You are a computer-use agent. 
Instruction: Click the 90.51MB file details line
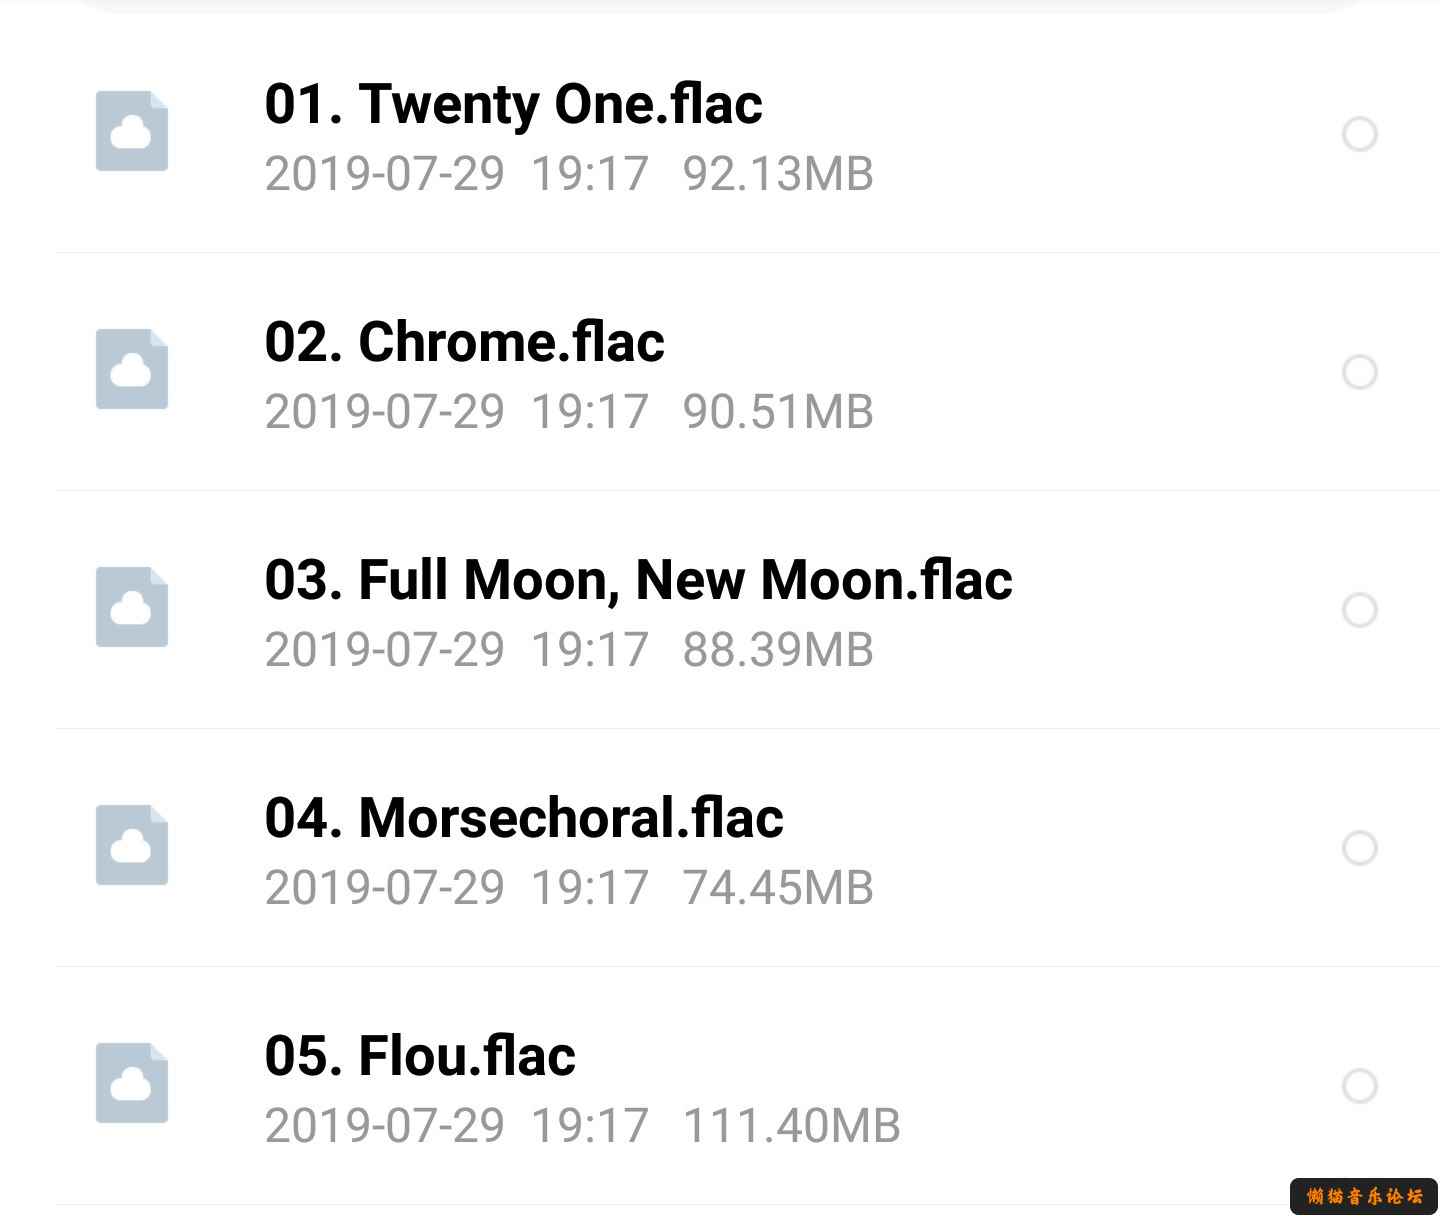coord(569,412)
